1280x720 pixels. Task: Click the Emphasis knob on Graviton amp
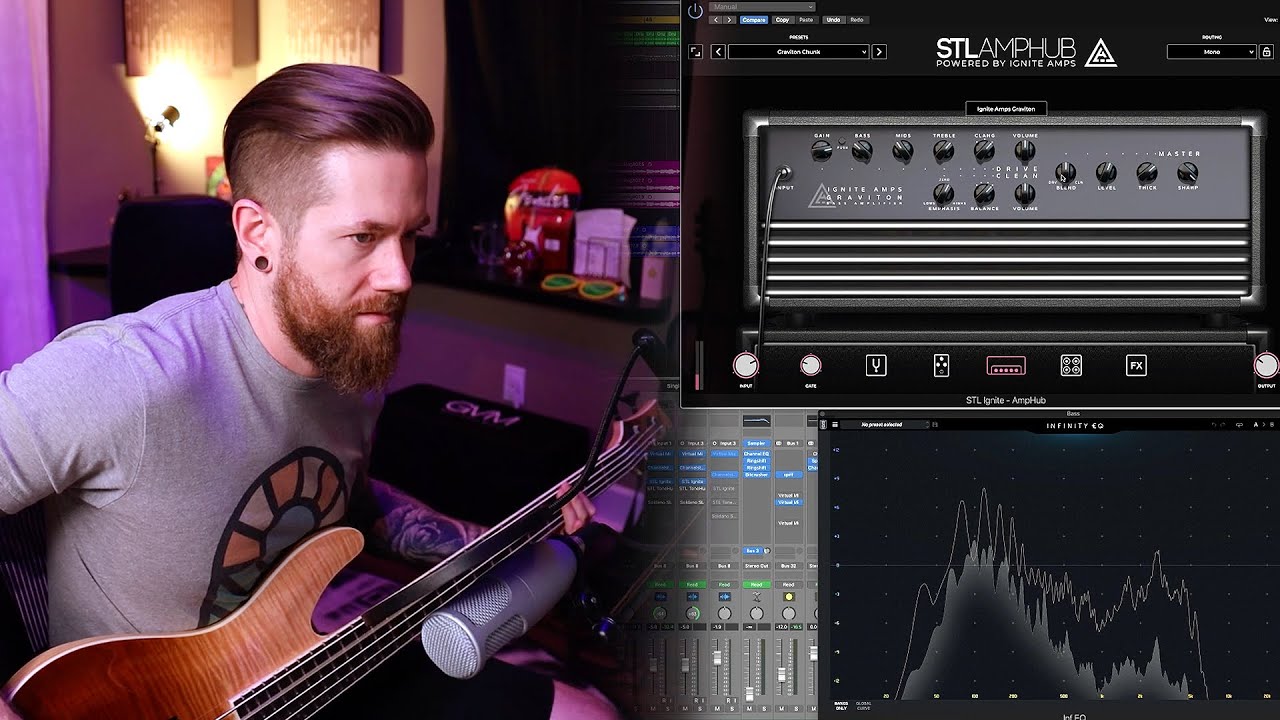click(x=943, y=193)
